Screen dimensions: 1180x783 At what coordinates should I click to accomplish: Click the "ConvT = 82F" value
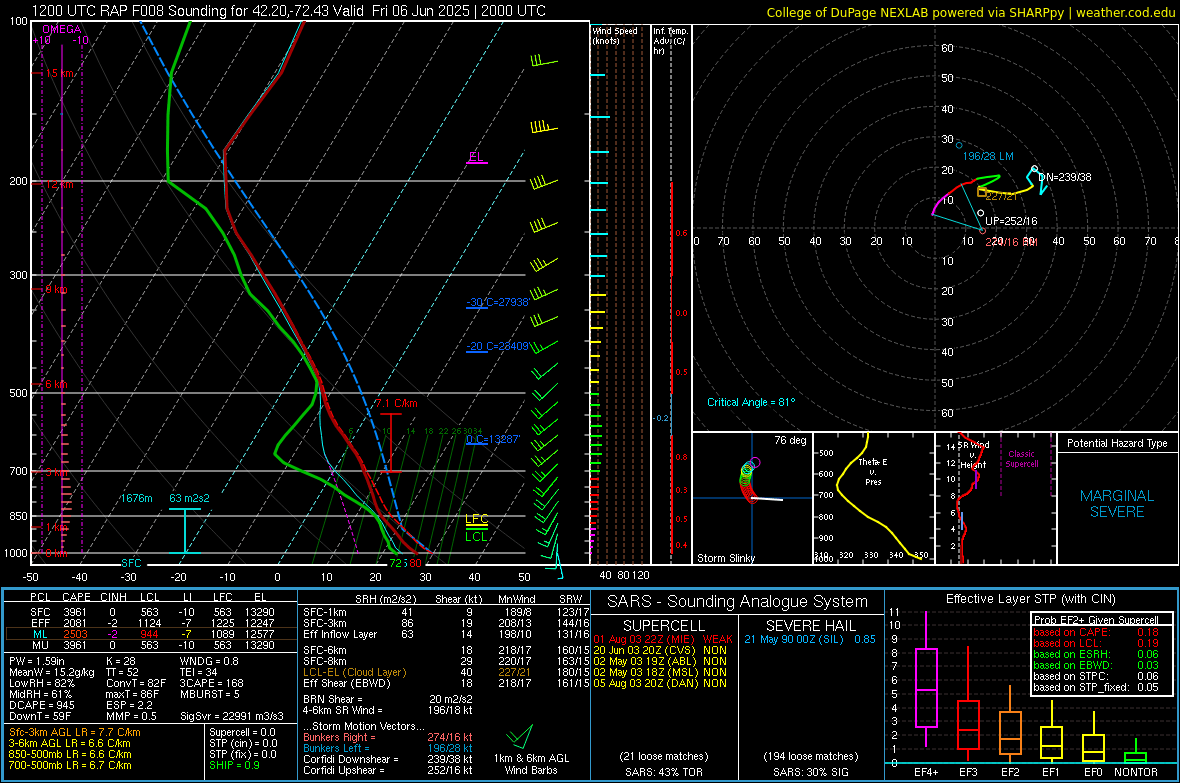pyautogui.click(x=135, y=684)
